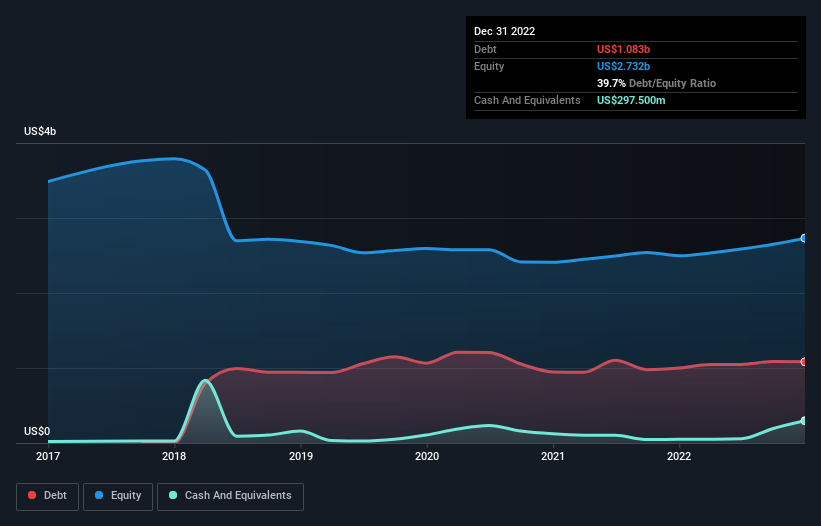The image size is (821, 526).
Task: Click the tooltip Debt row label
Action: coord(485,49)
